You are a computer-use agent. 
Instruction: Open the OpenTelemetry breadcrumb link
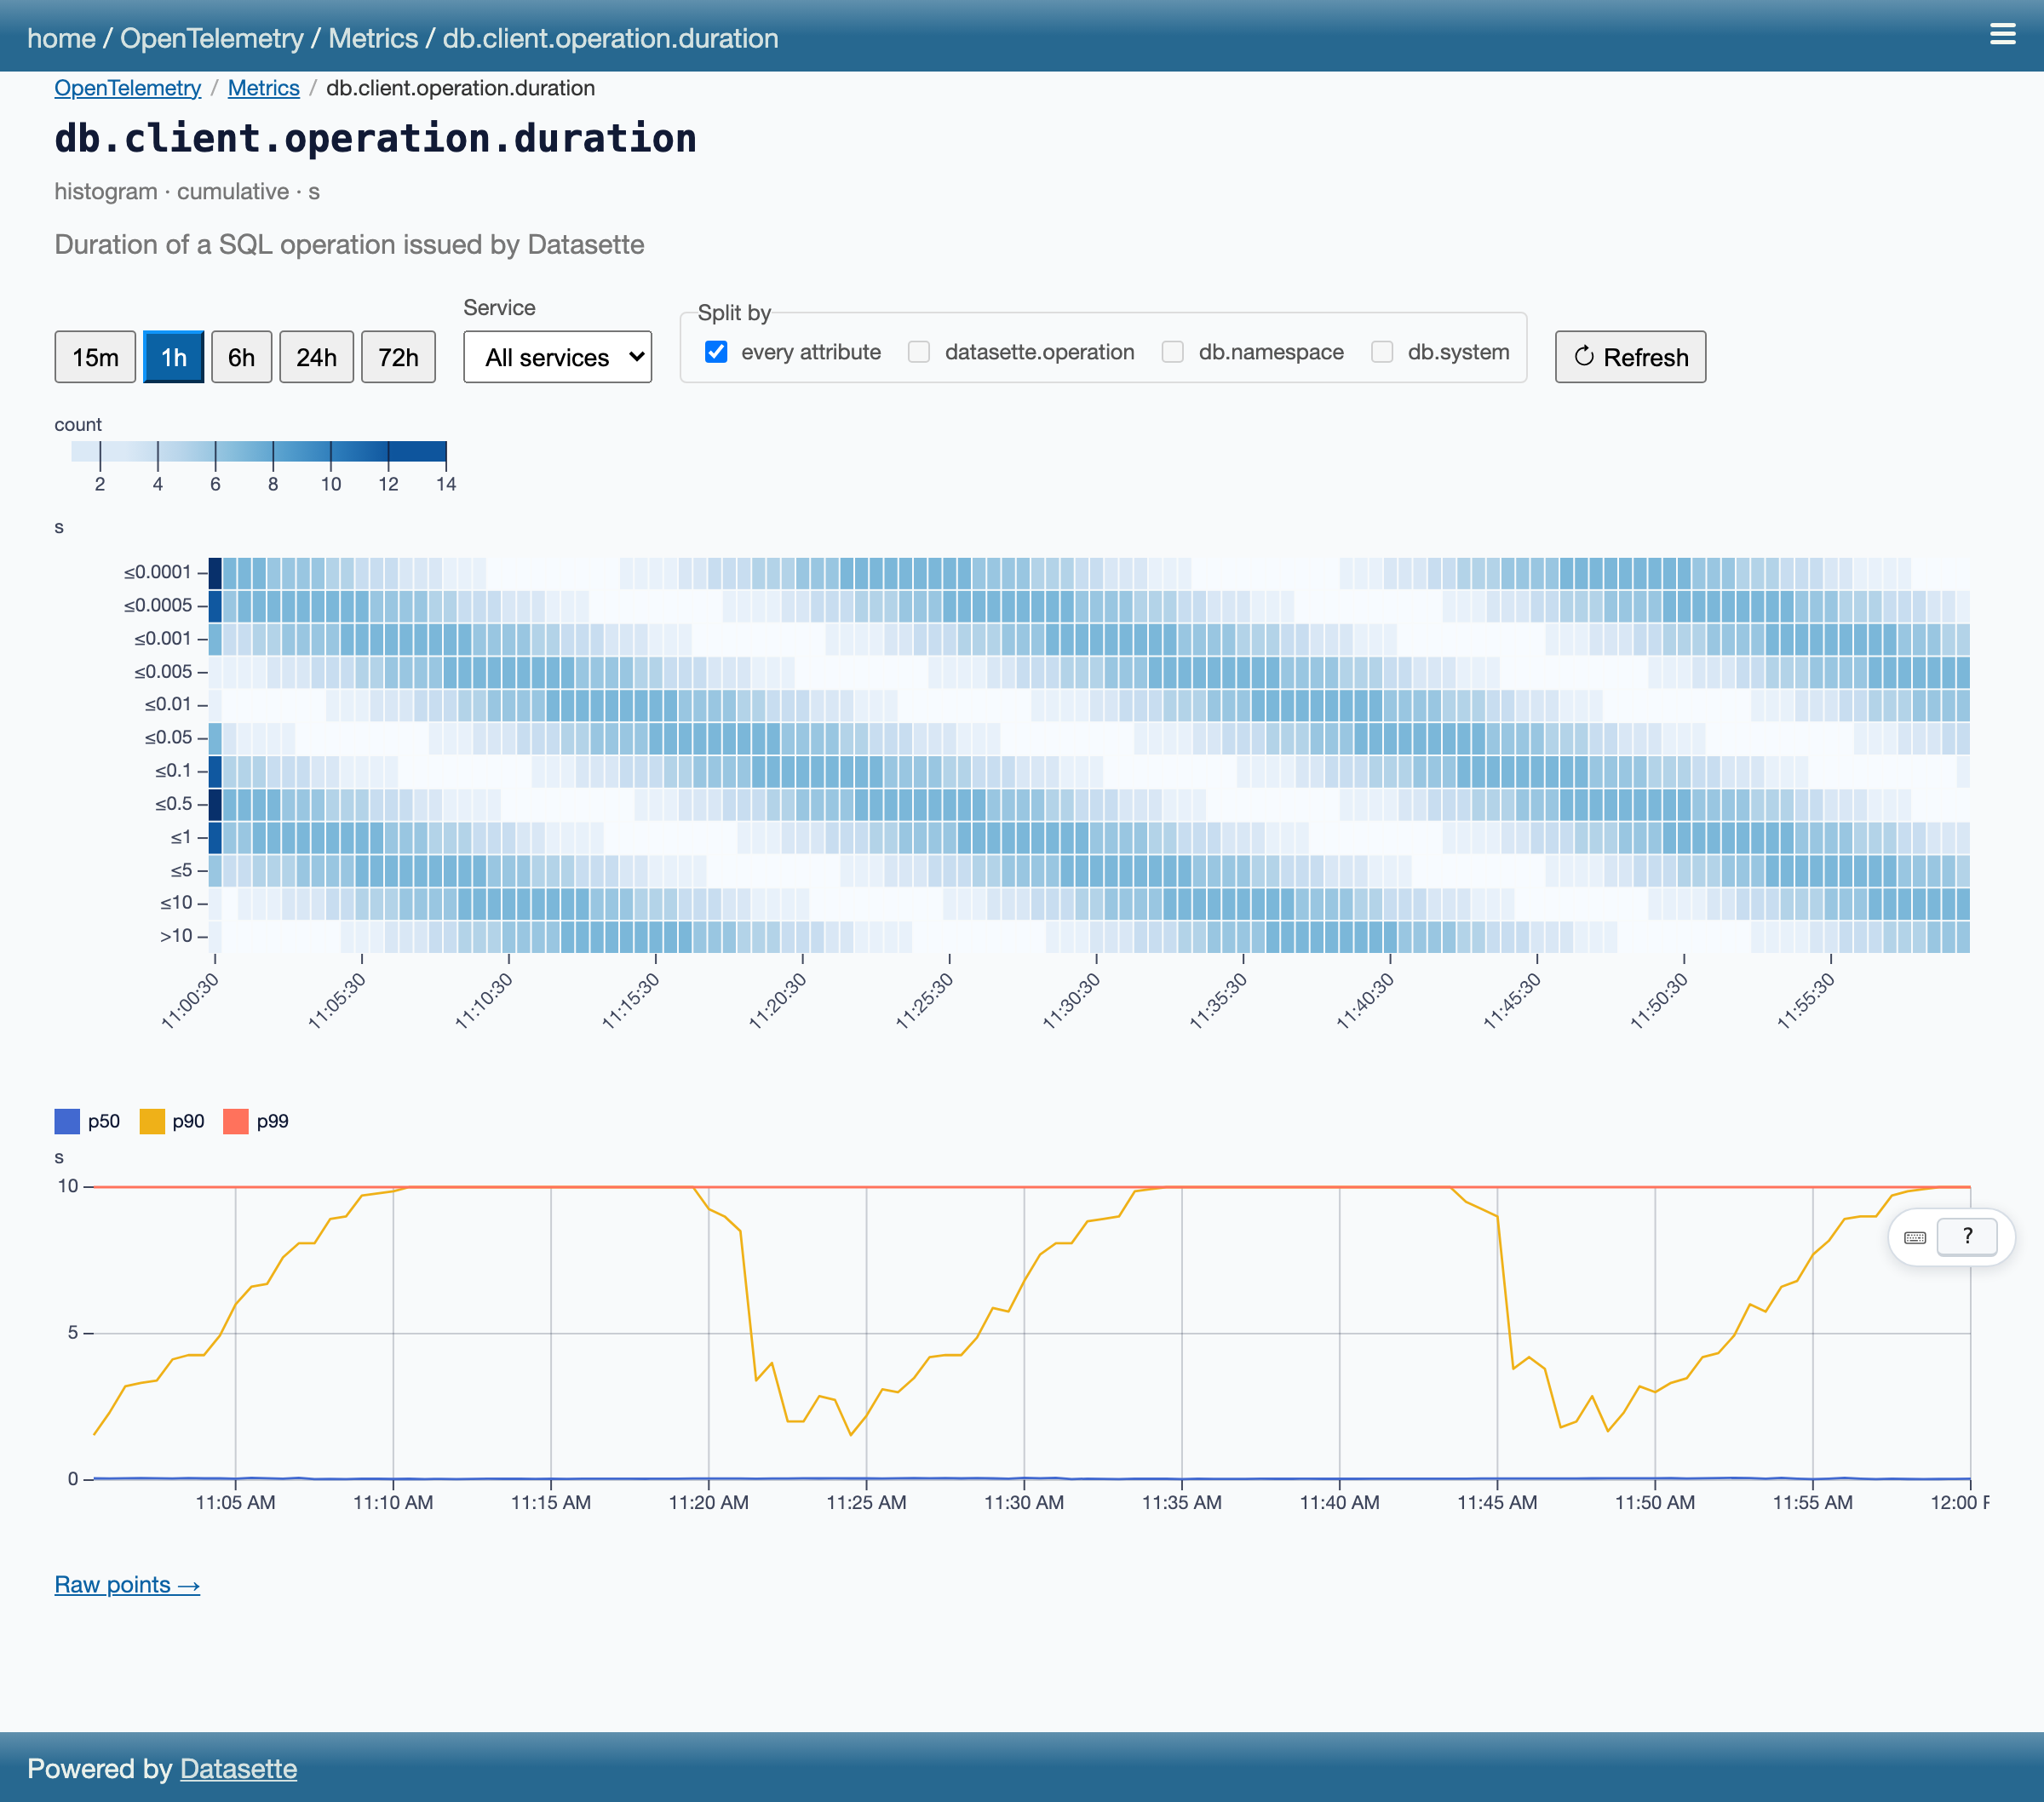(128, 88)
